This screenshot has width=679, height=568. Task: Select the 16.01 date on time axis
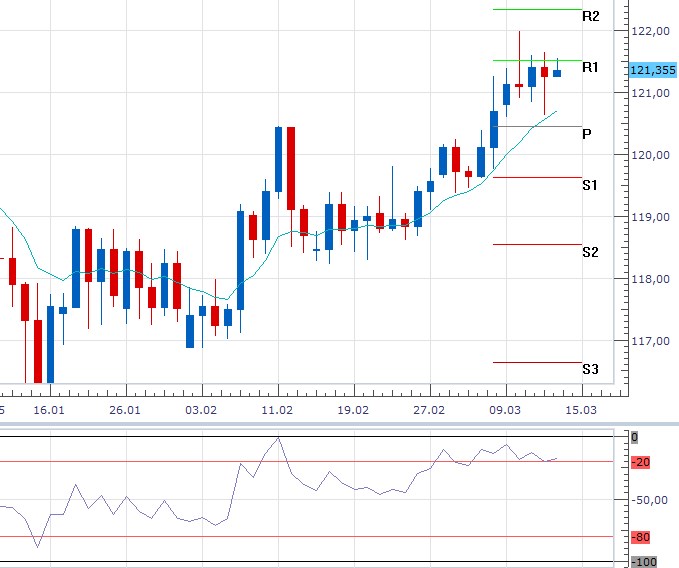coord(49,410)
